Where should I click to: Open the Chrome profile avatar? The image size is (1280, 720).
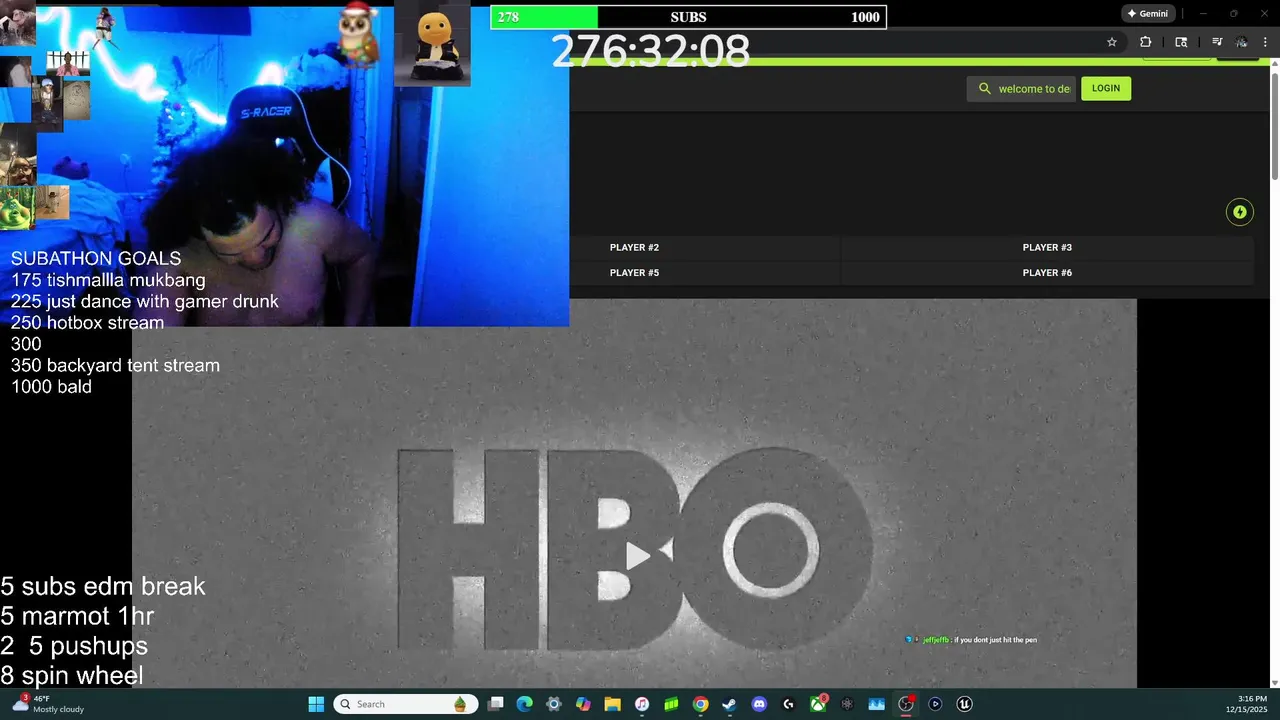(1241, 42)
